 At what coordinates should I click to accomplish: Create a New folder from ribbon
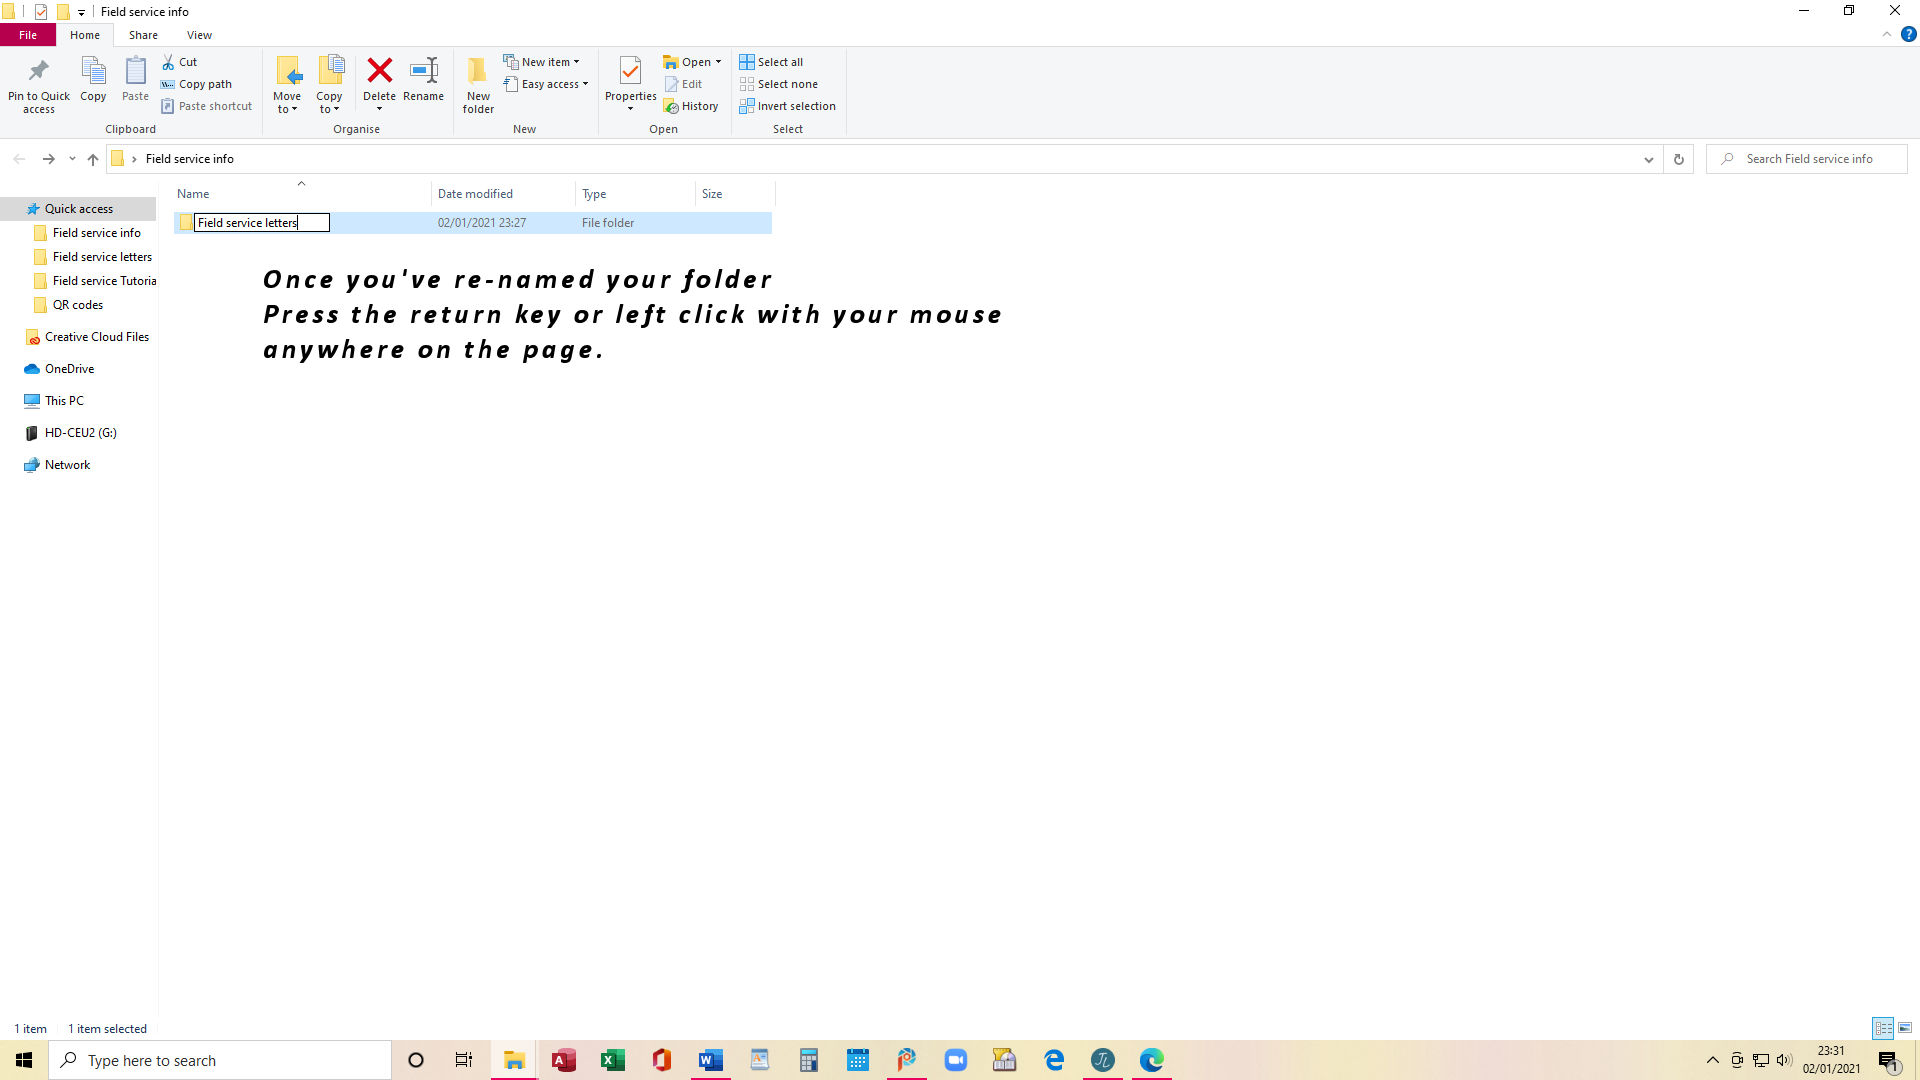[x=478, y=84]
